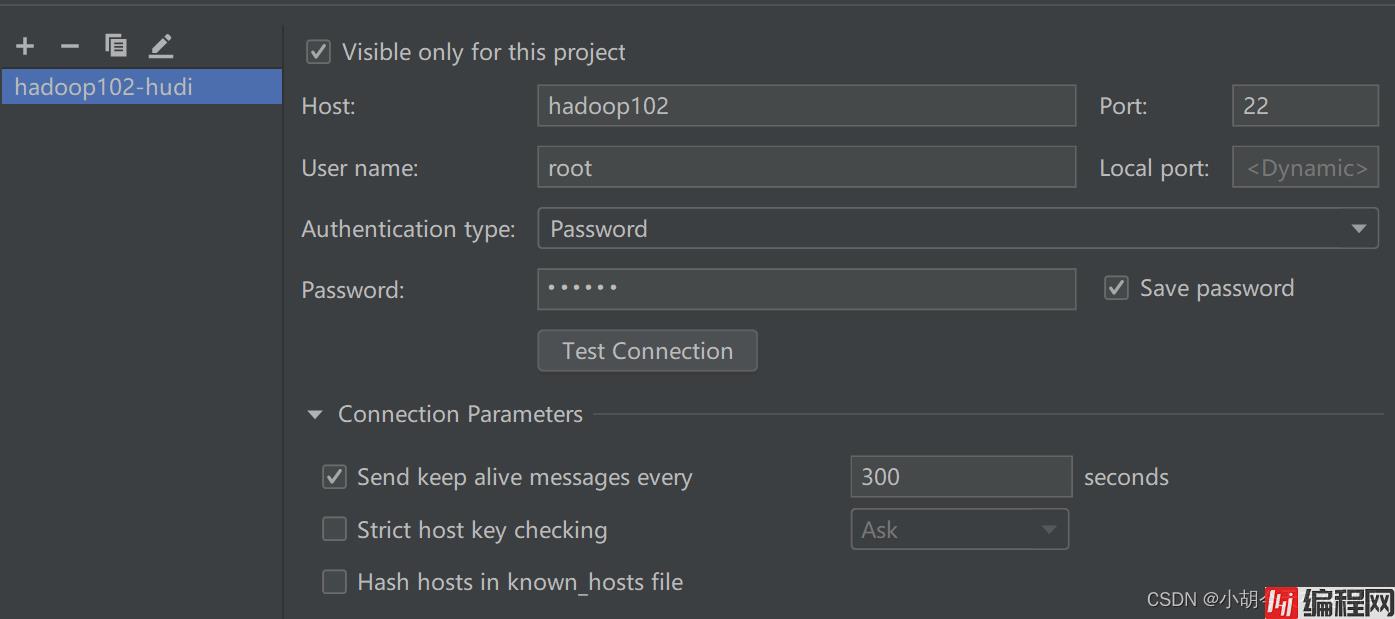The width and height of the screenshot is (1395, 619).
Task: Click the copy configuration icon
Action: pyautogui.click(x=116, y=45)
